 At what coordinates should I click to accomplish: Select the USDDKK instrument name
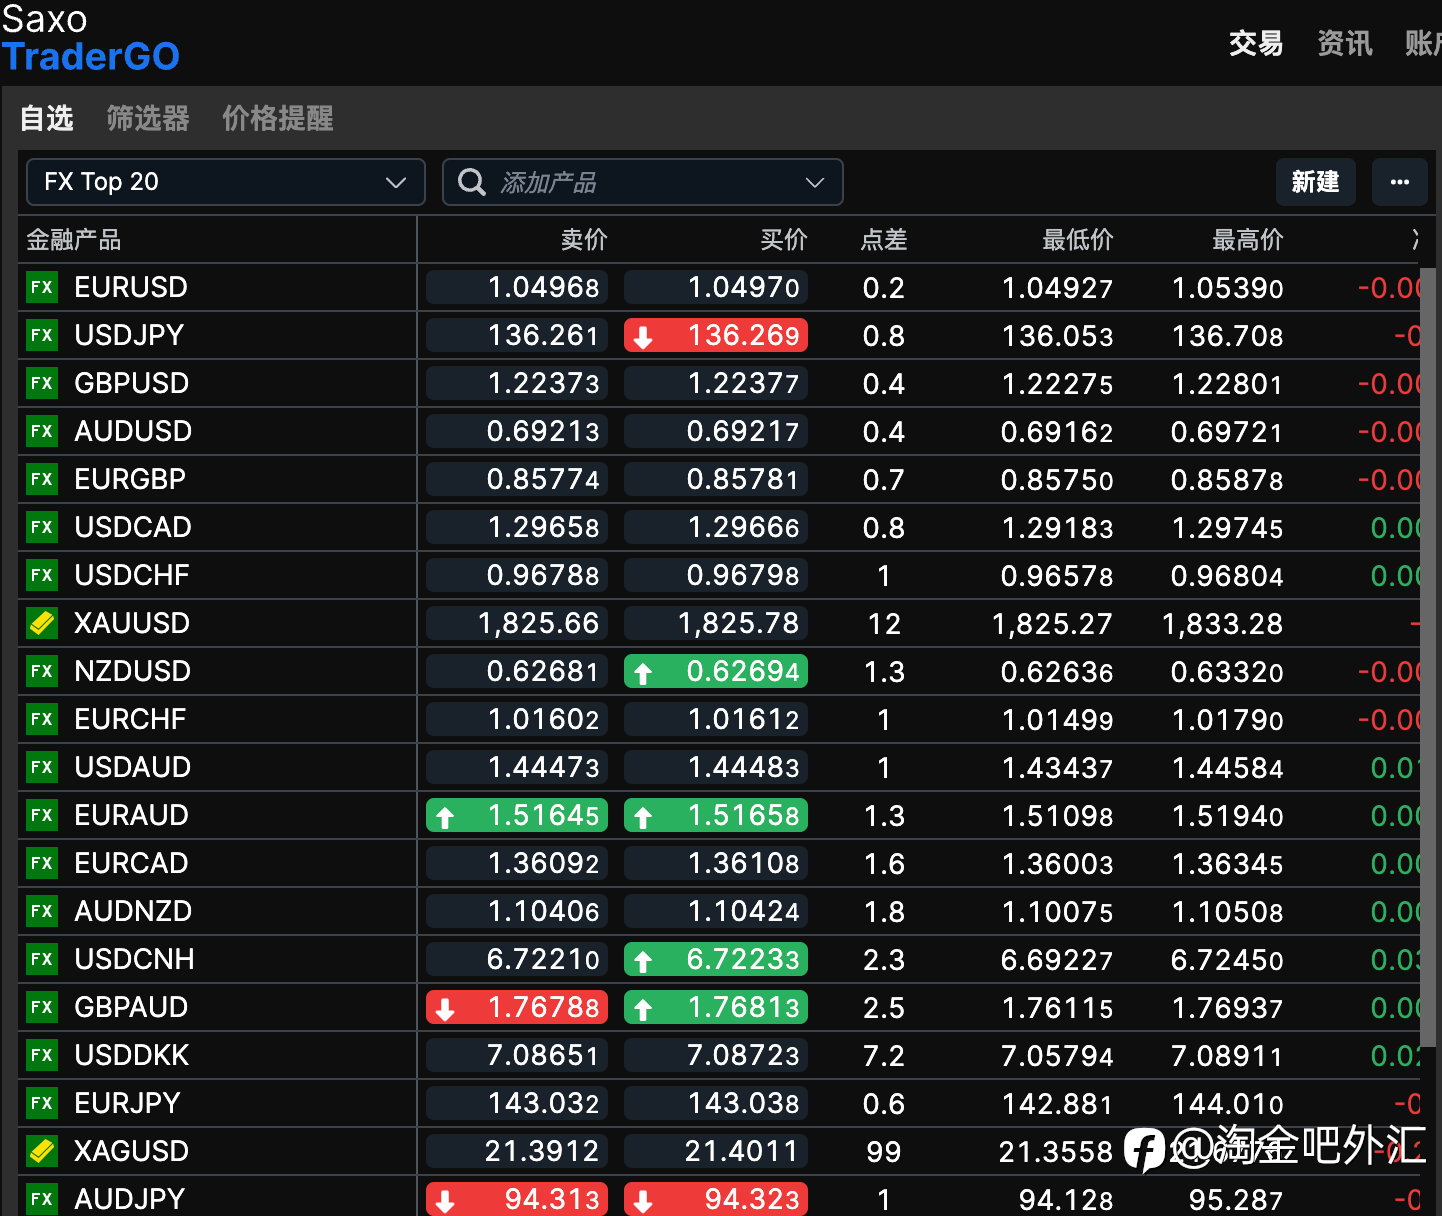[132, 1055]
